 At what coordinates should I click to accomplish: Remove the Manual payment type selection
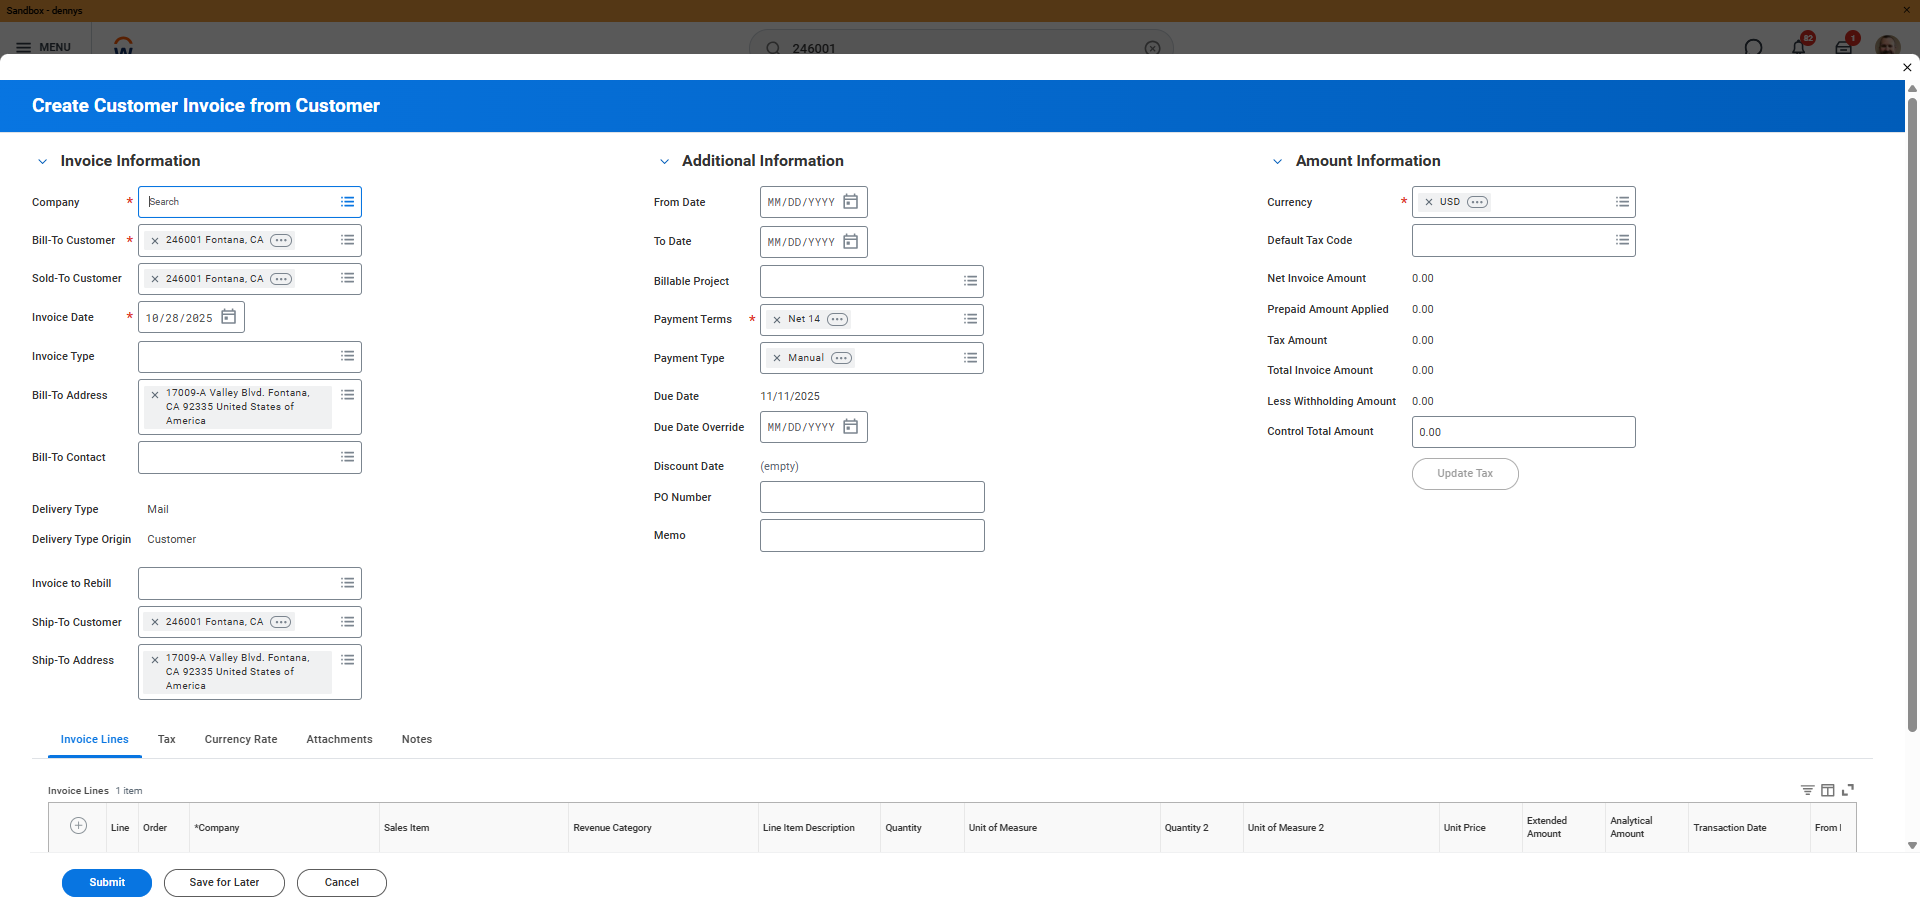(777, 358)
